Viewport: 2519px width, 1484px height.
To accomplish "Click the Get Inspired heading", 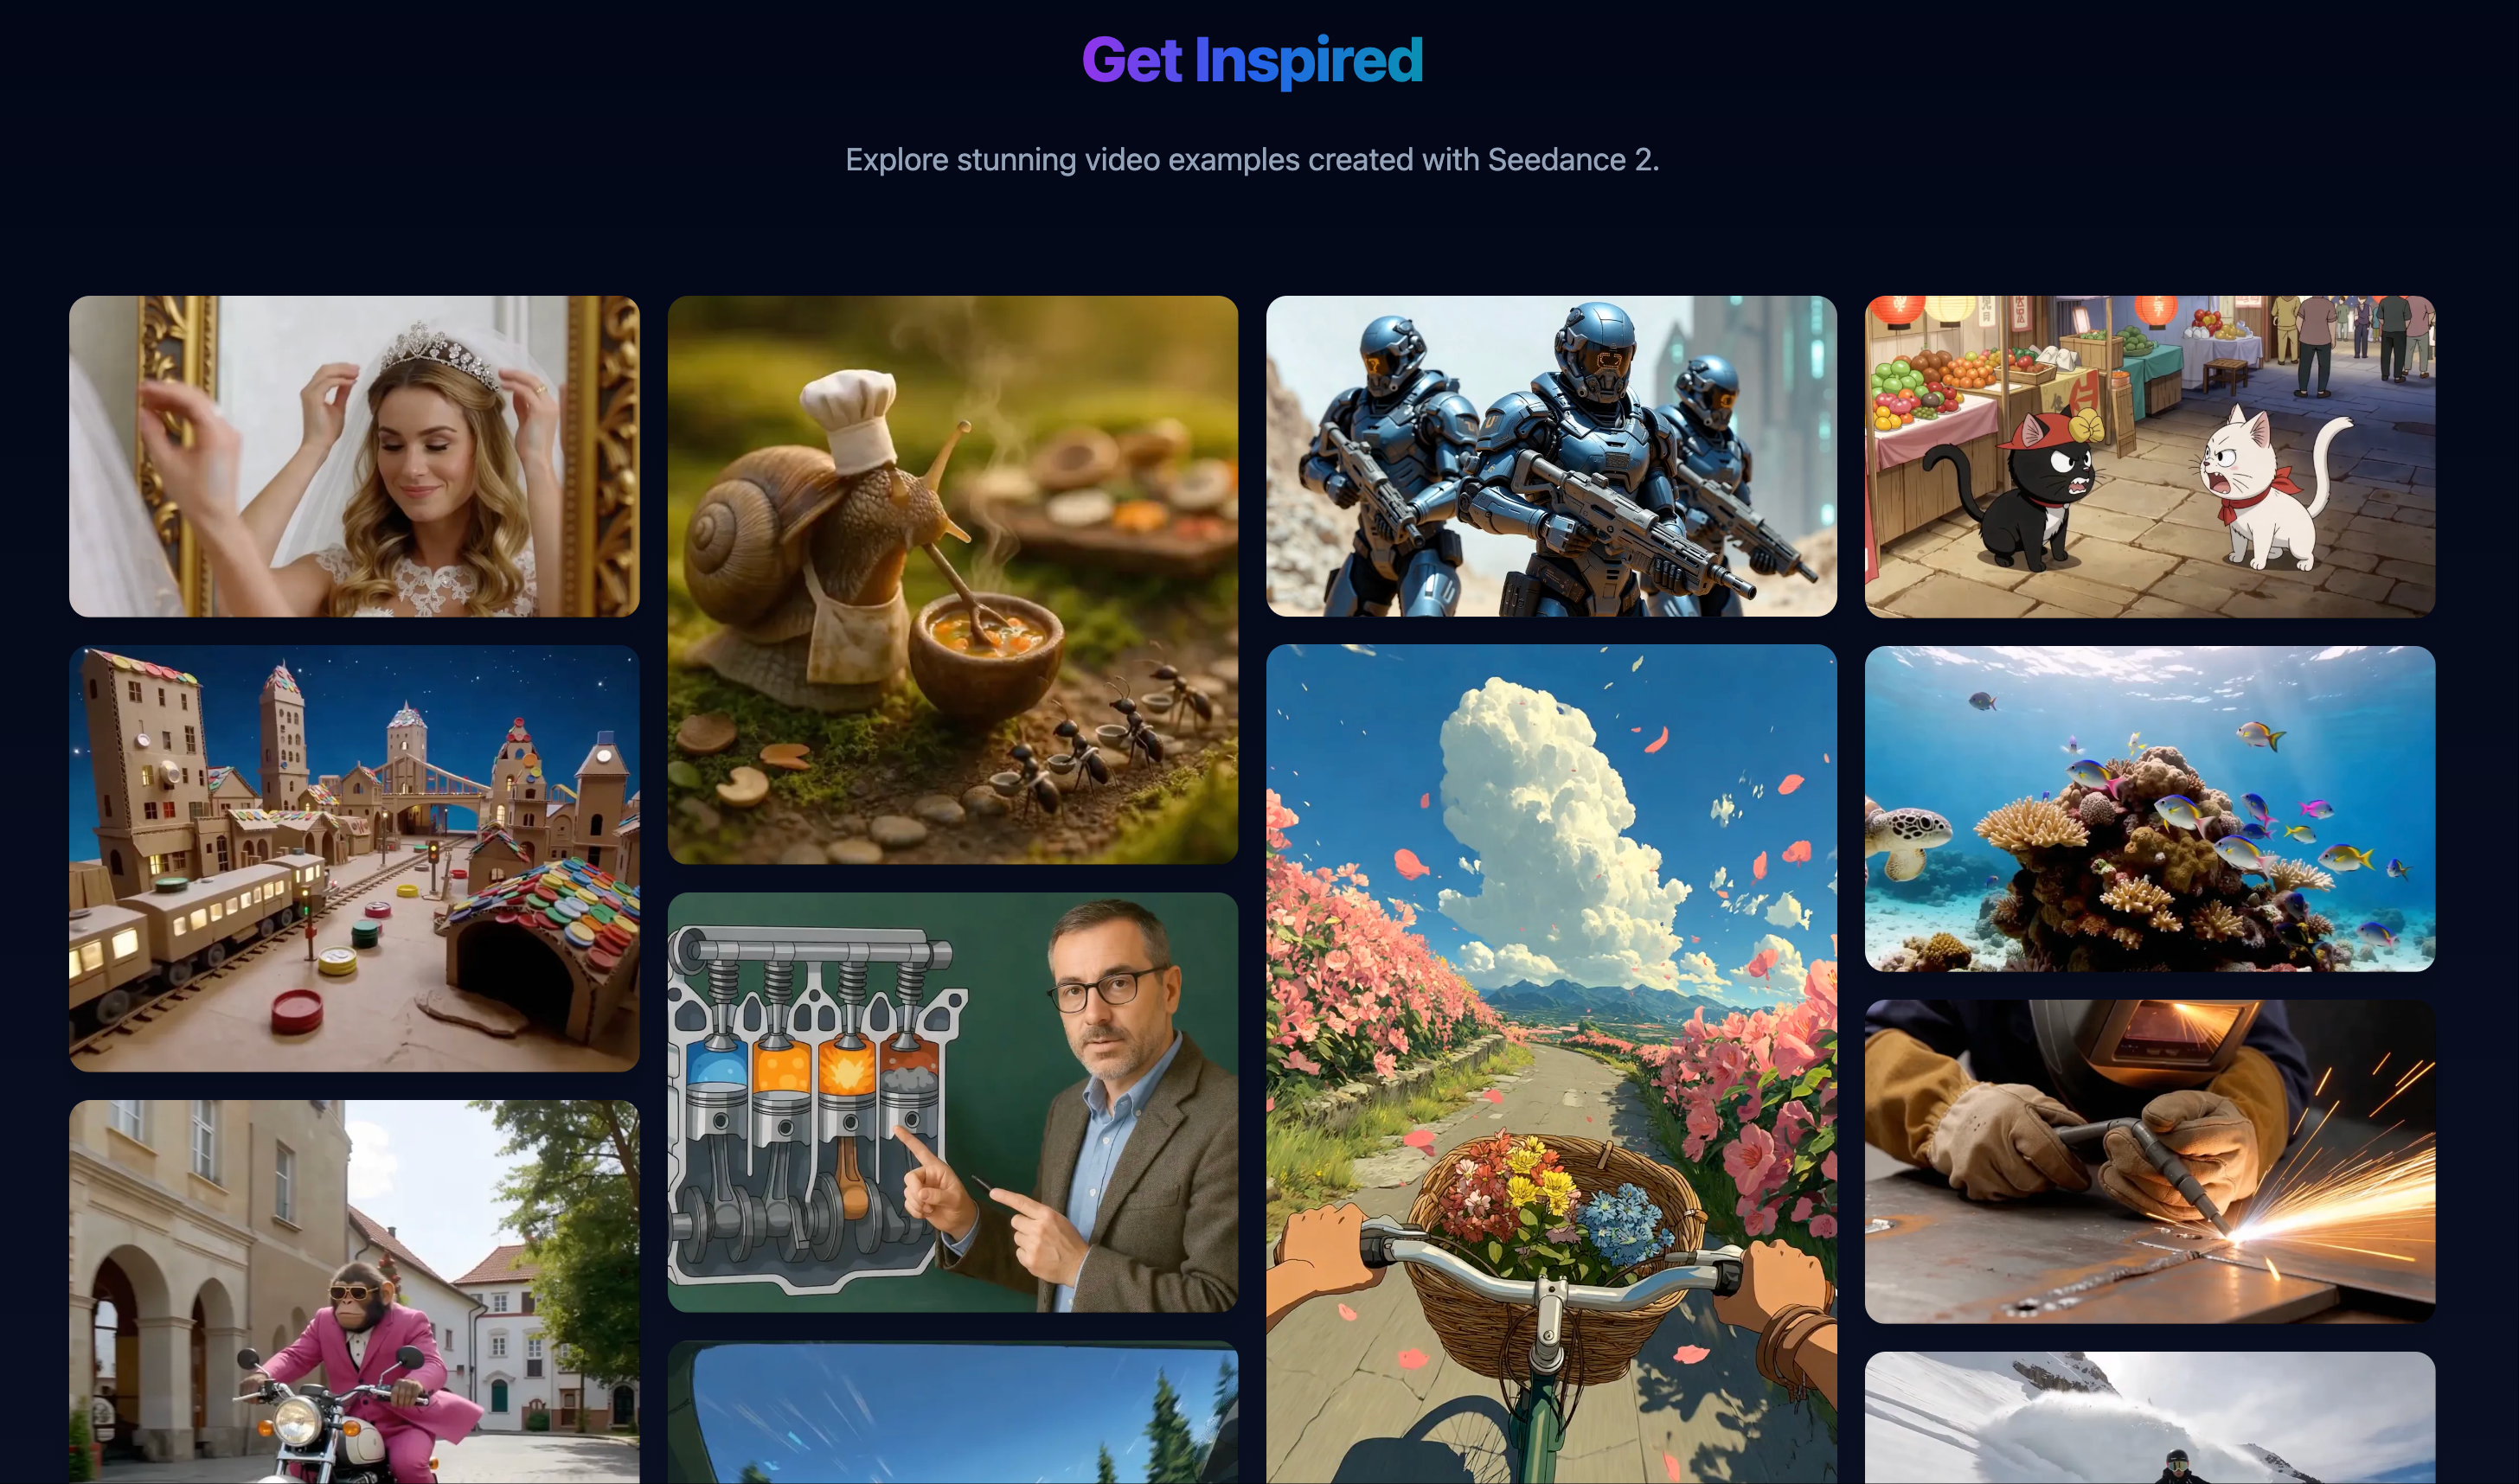I will [1252, 60].
